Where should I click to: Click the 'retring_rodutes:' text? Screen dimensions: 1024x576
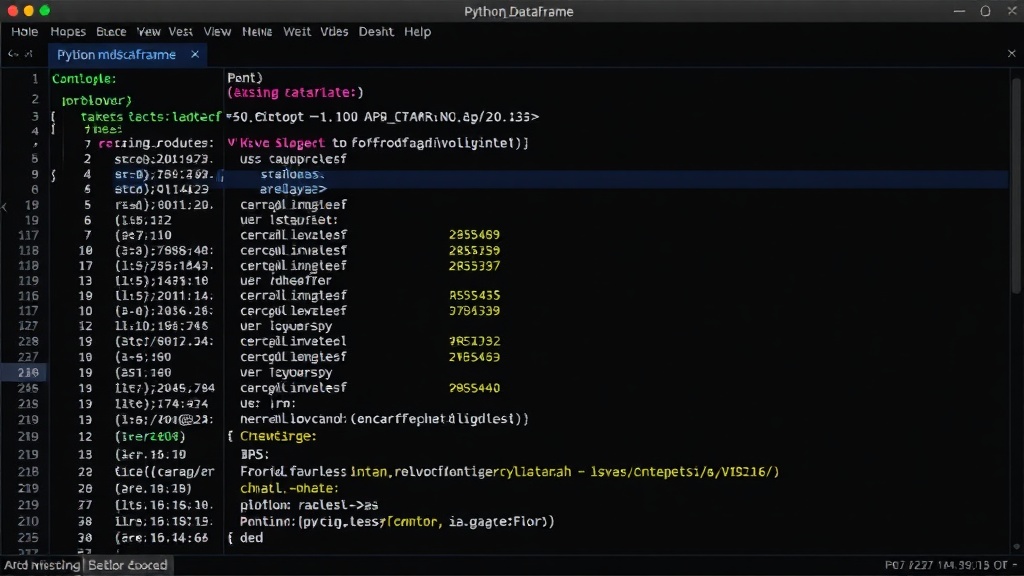tap(156, 143)
